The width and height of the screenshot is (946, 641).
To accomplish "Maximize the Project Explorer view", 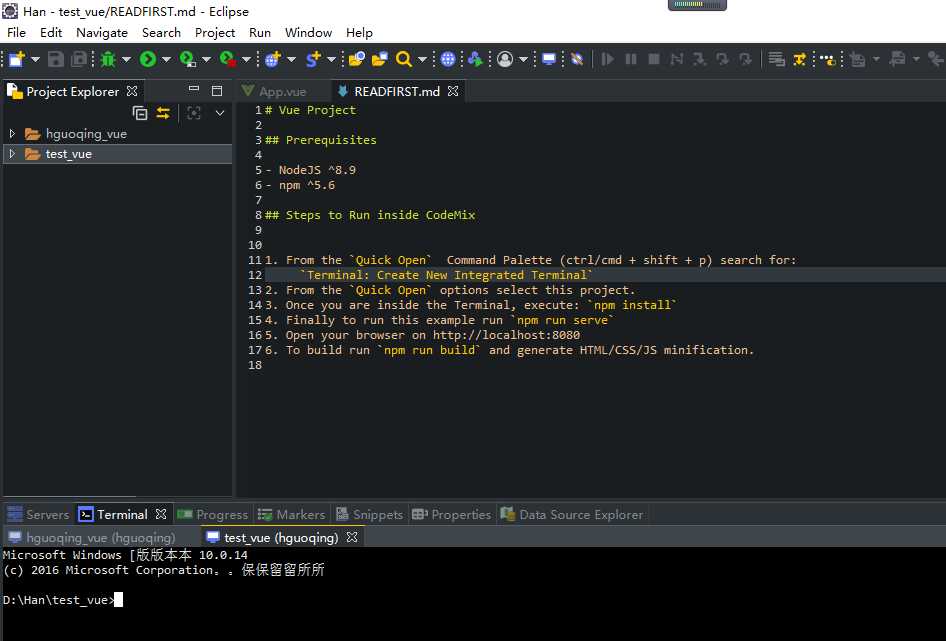I will 217,91.
